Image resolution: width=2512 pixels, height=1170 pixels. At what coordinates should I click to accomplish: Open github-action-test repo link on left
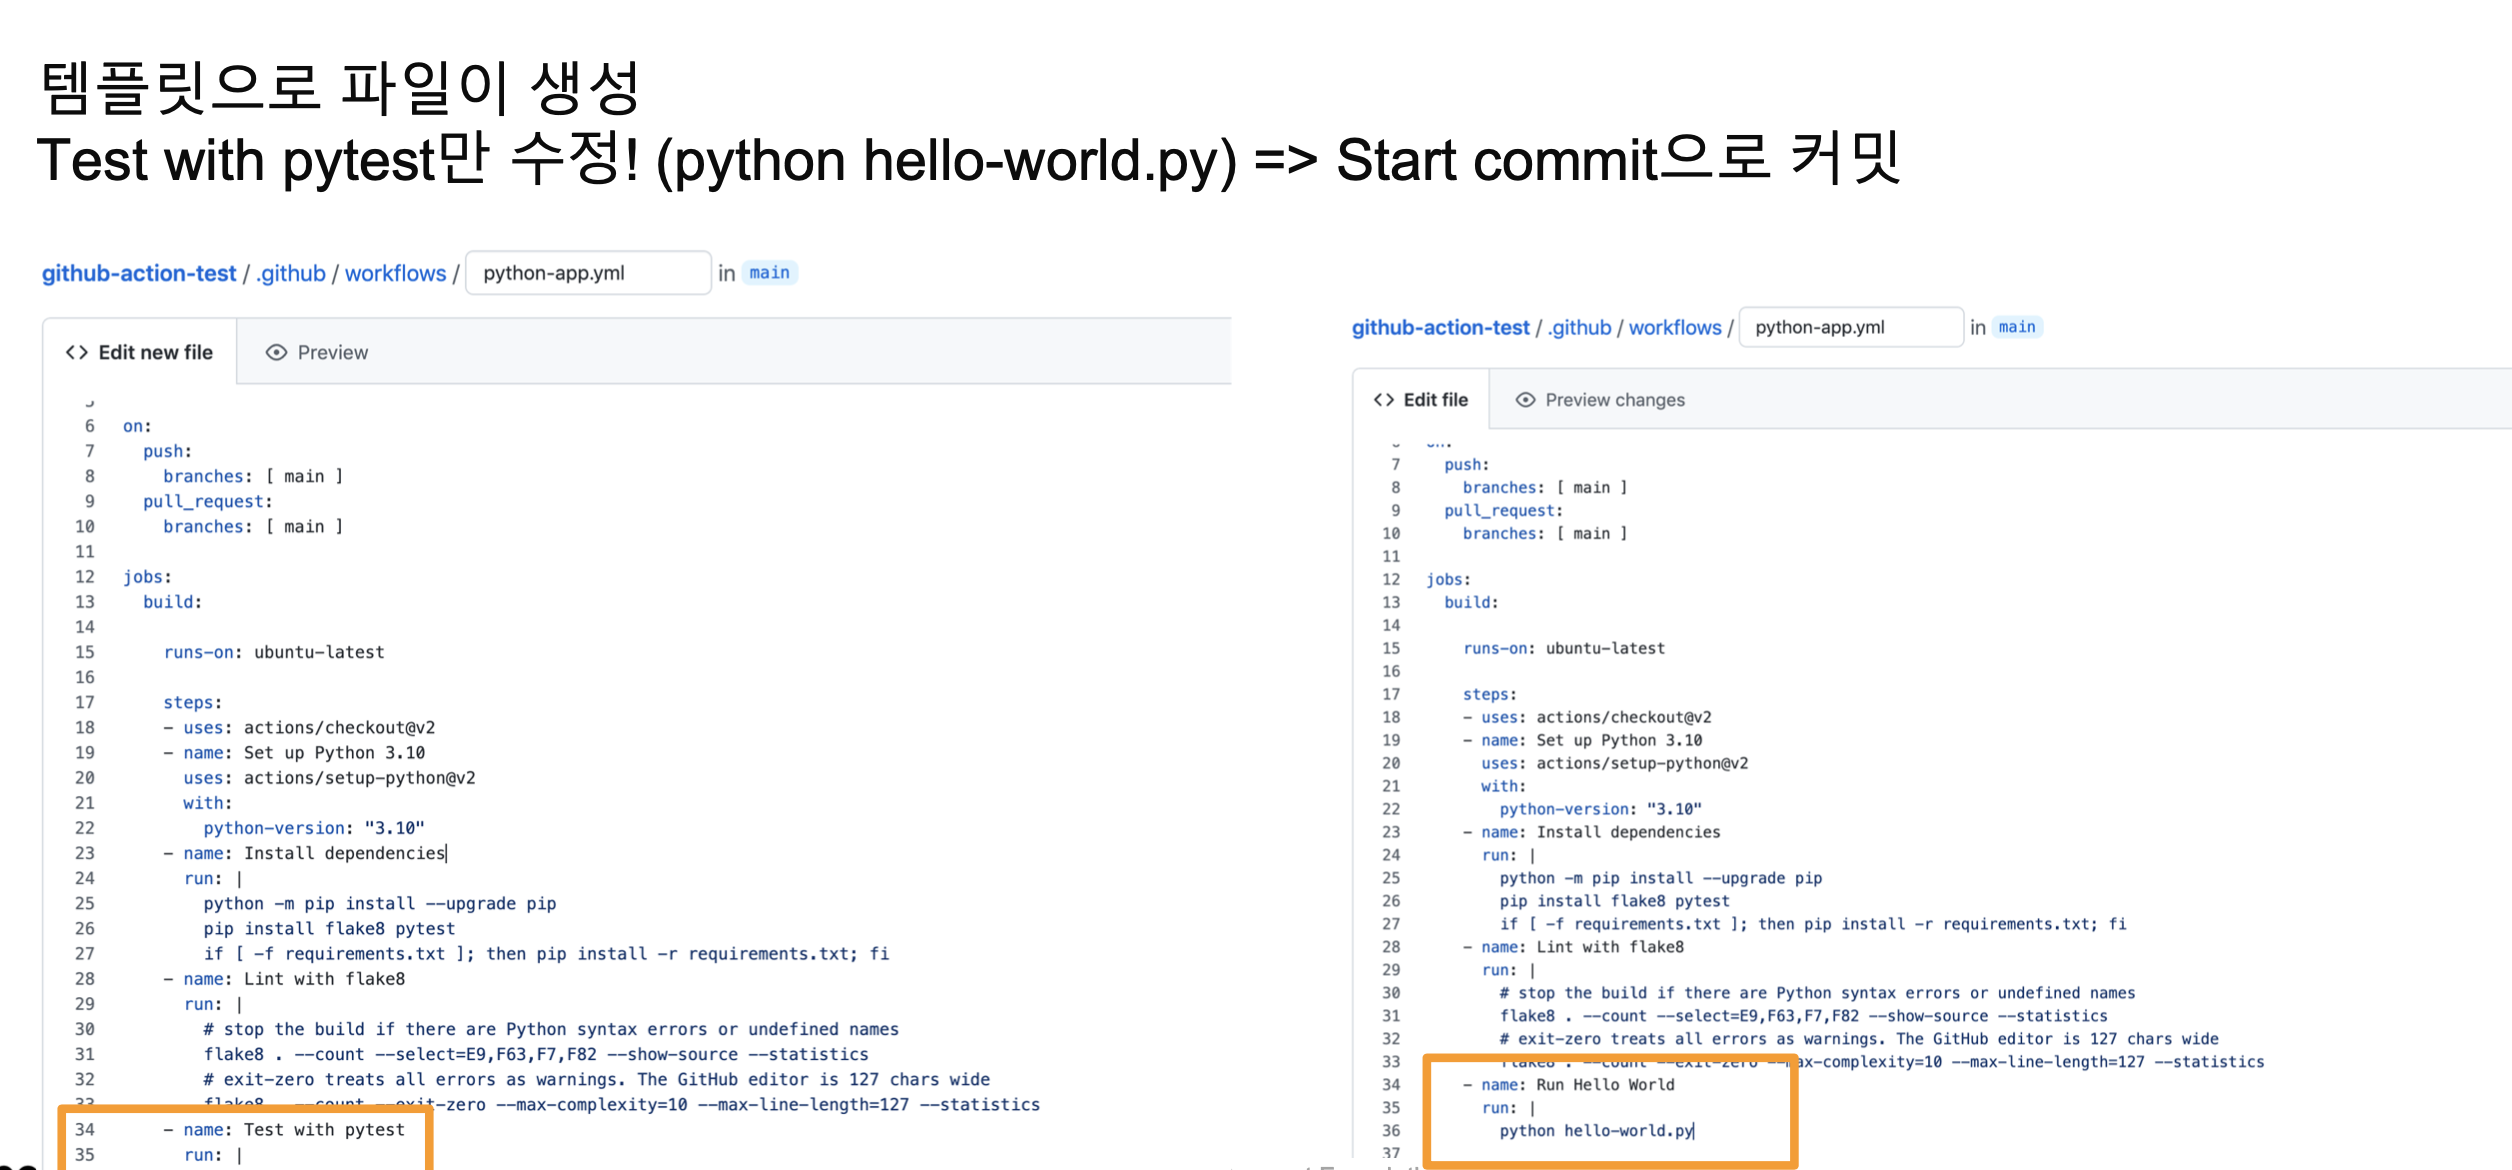(x=139, y=273)
